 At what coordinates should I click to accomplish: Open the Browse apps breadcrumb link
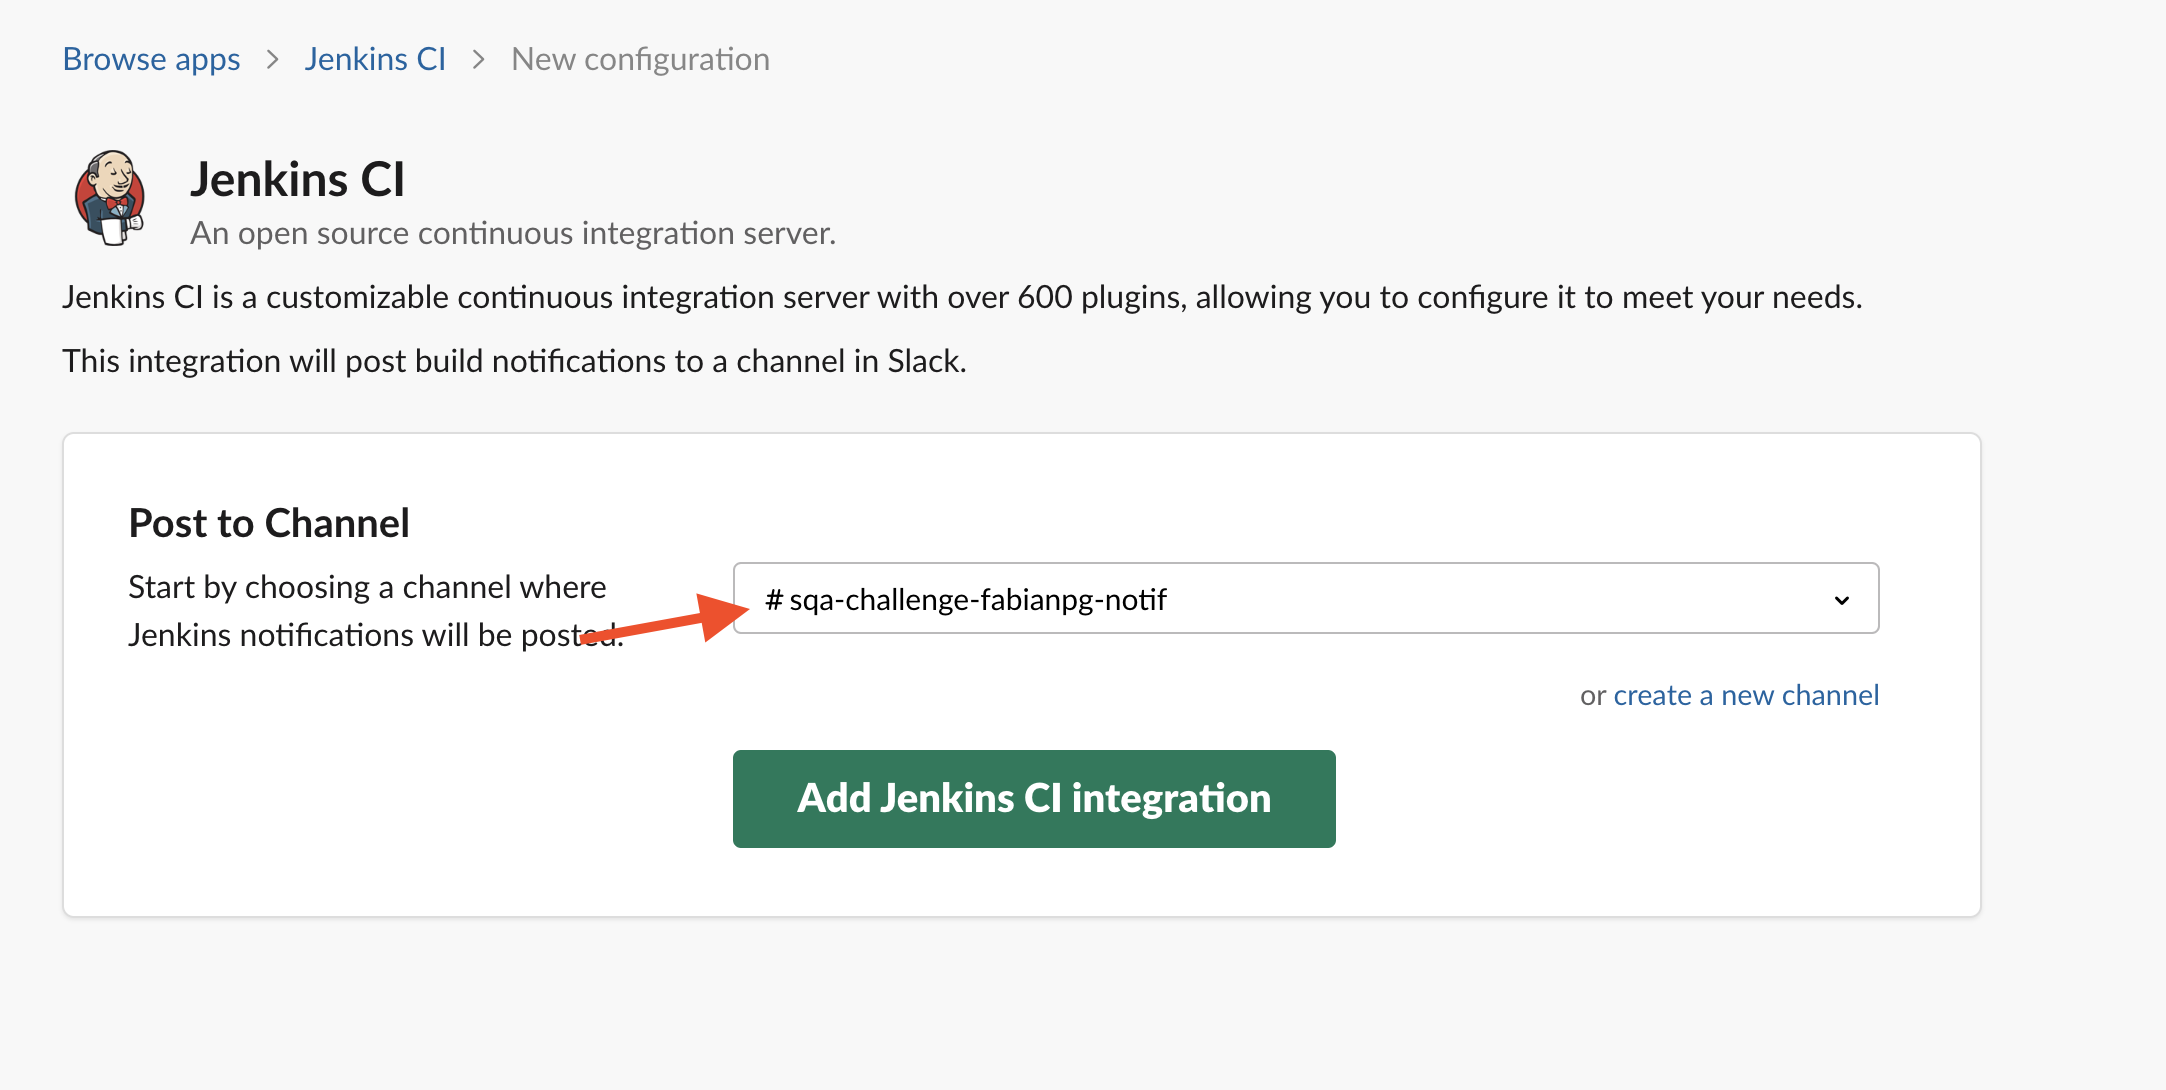point(151,59)
